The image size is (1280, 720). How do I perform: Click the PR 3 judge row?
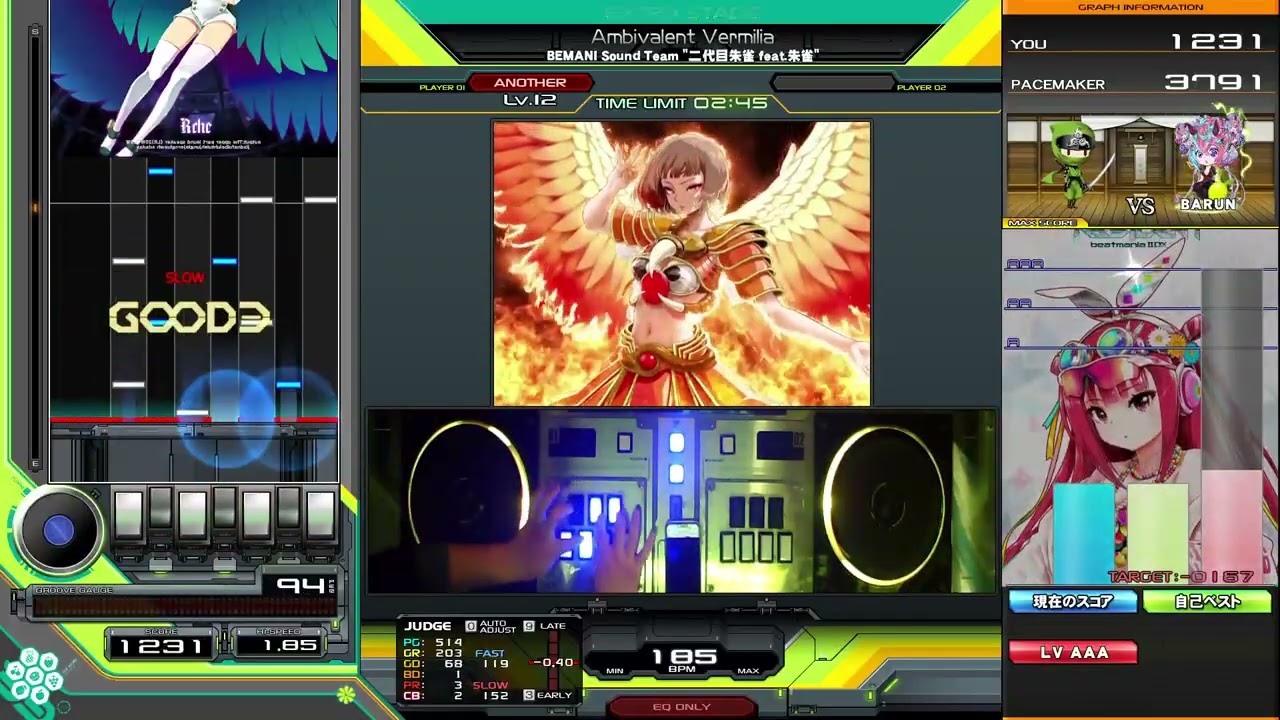click(433, 685)
